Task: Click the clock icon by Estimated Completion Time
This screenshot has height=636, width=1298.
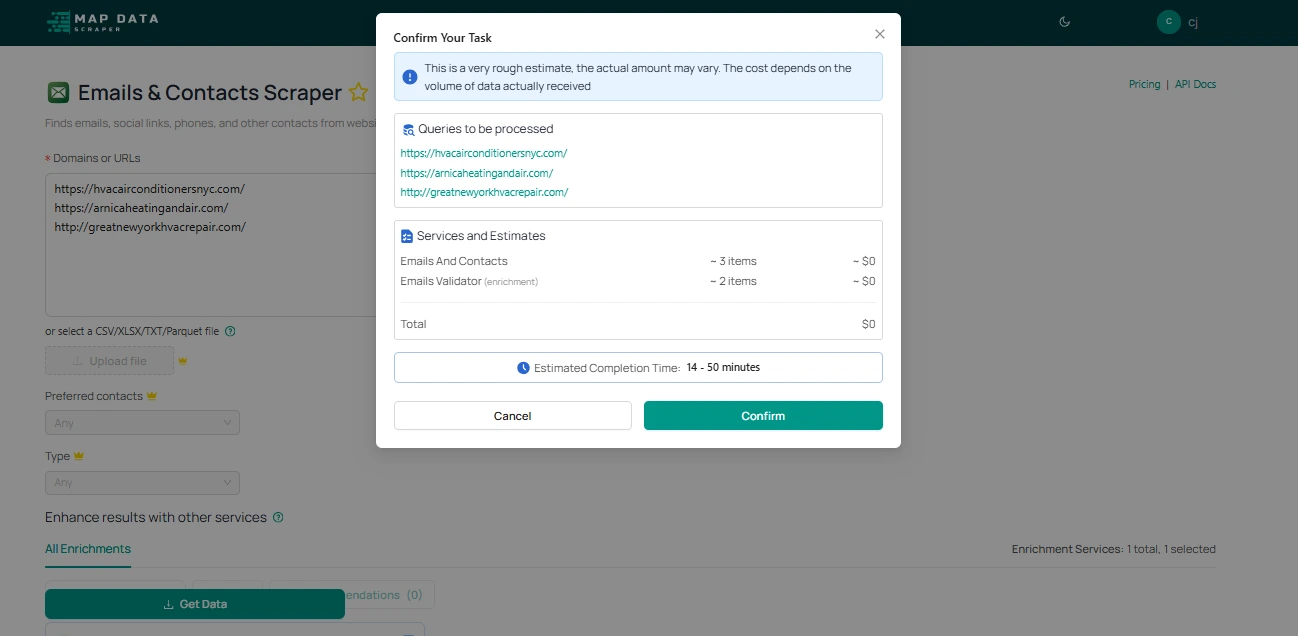Action: click(523, 368)
